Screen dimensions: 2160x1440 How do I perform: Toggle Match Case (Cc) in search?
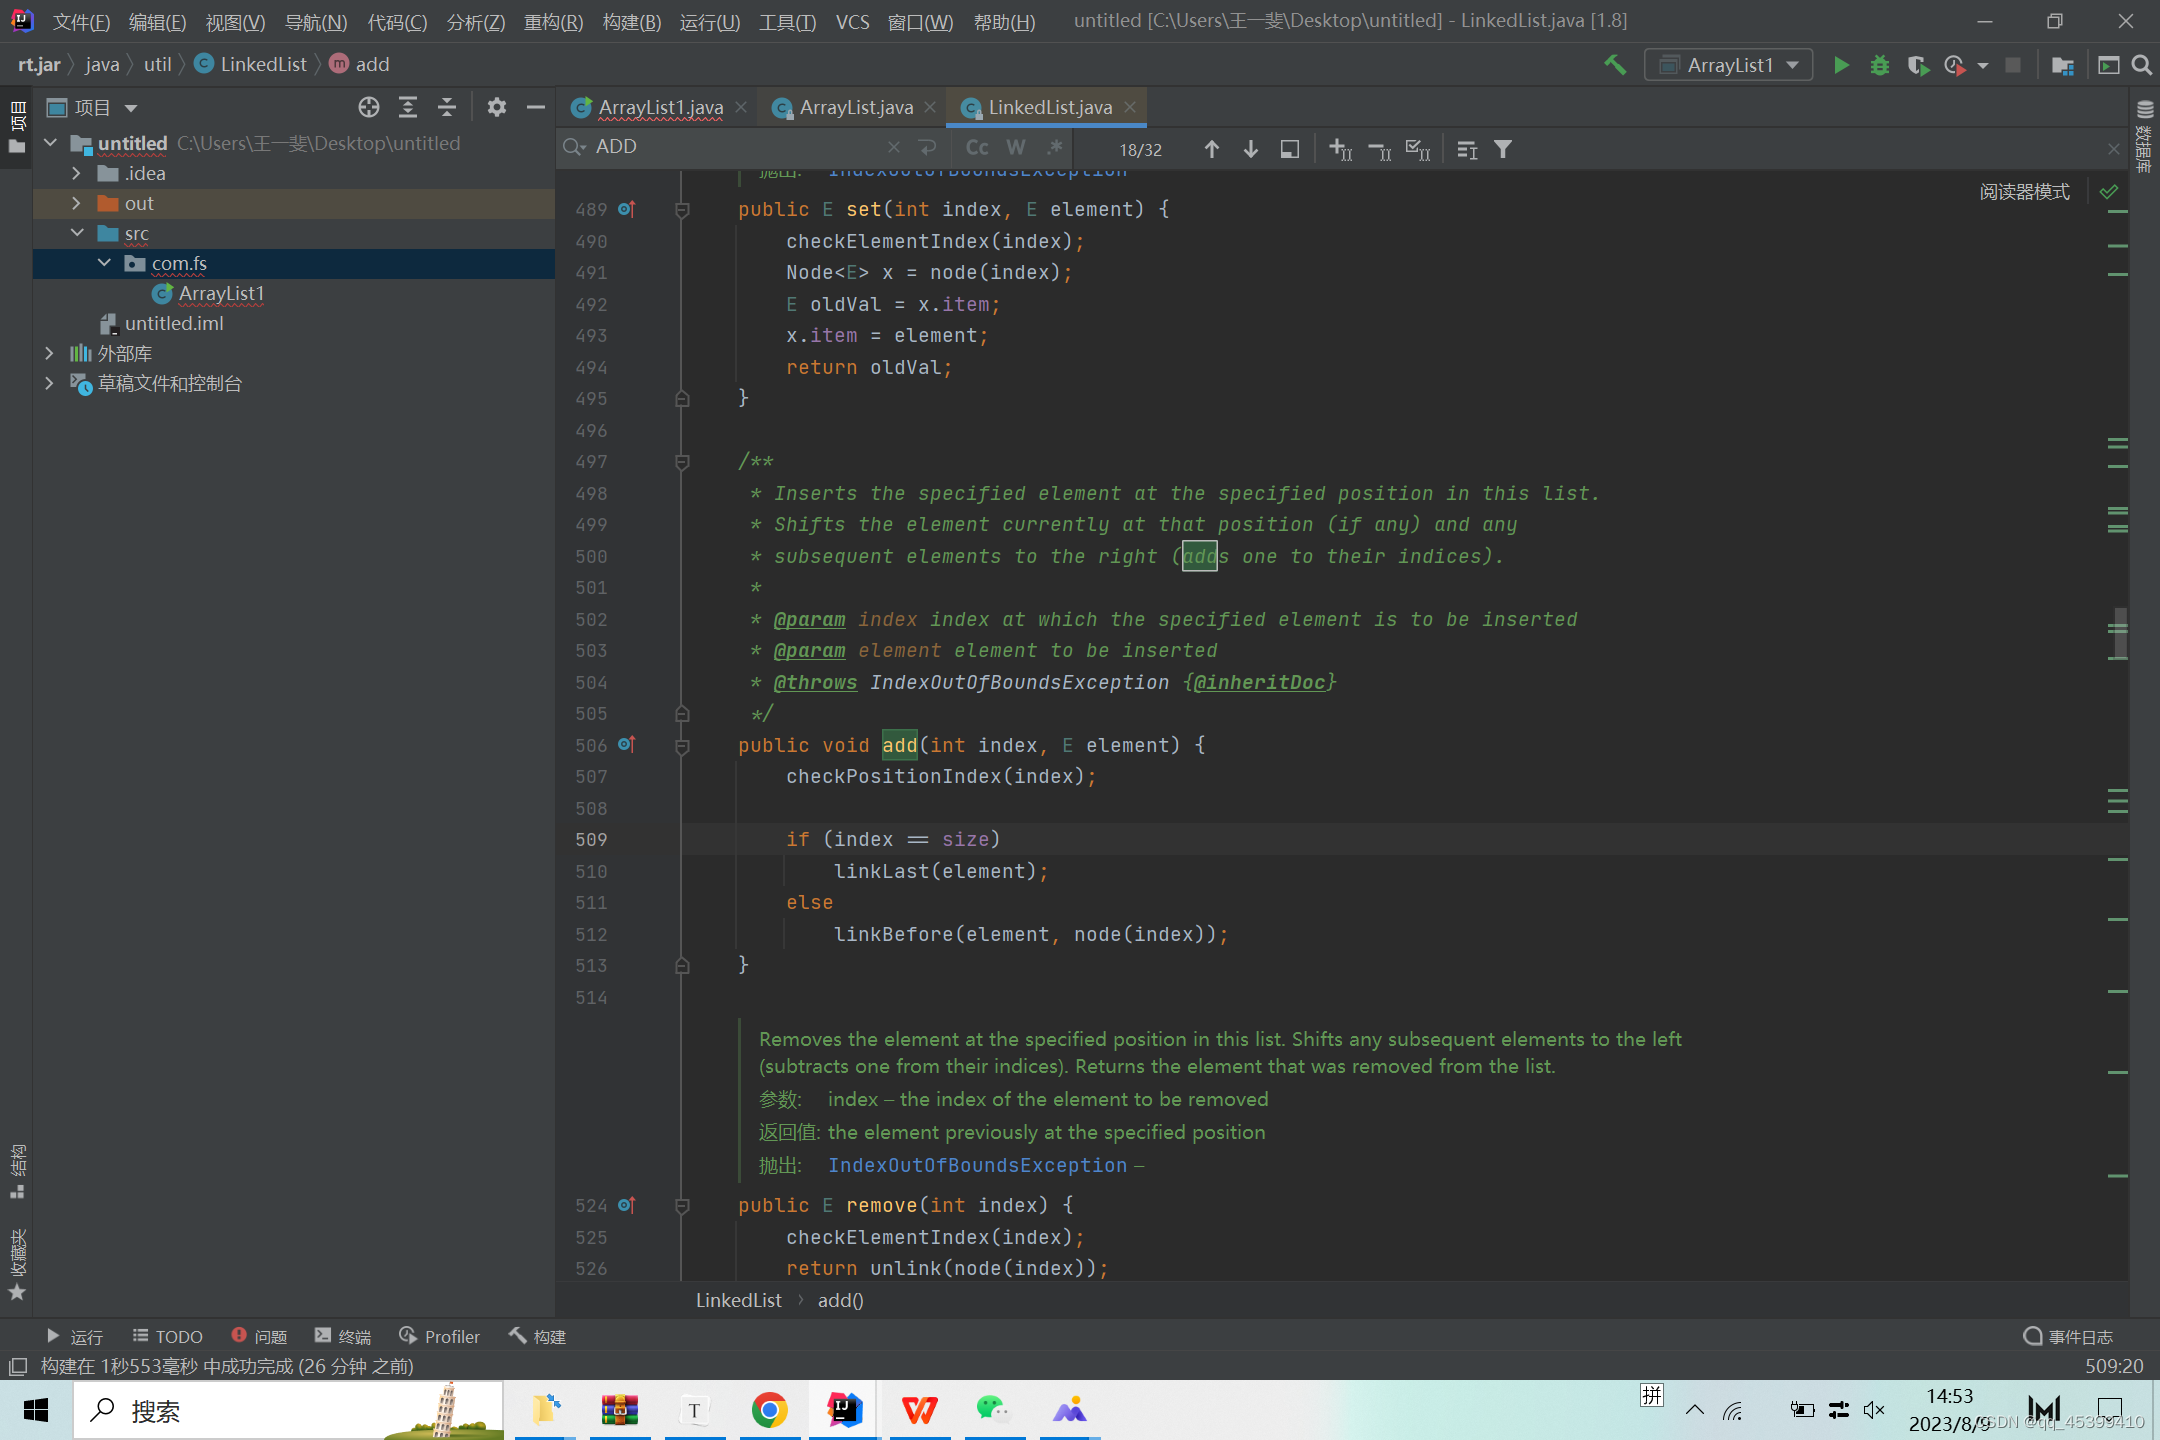[x=977, y=148]
